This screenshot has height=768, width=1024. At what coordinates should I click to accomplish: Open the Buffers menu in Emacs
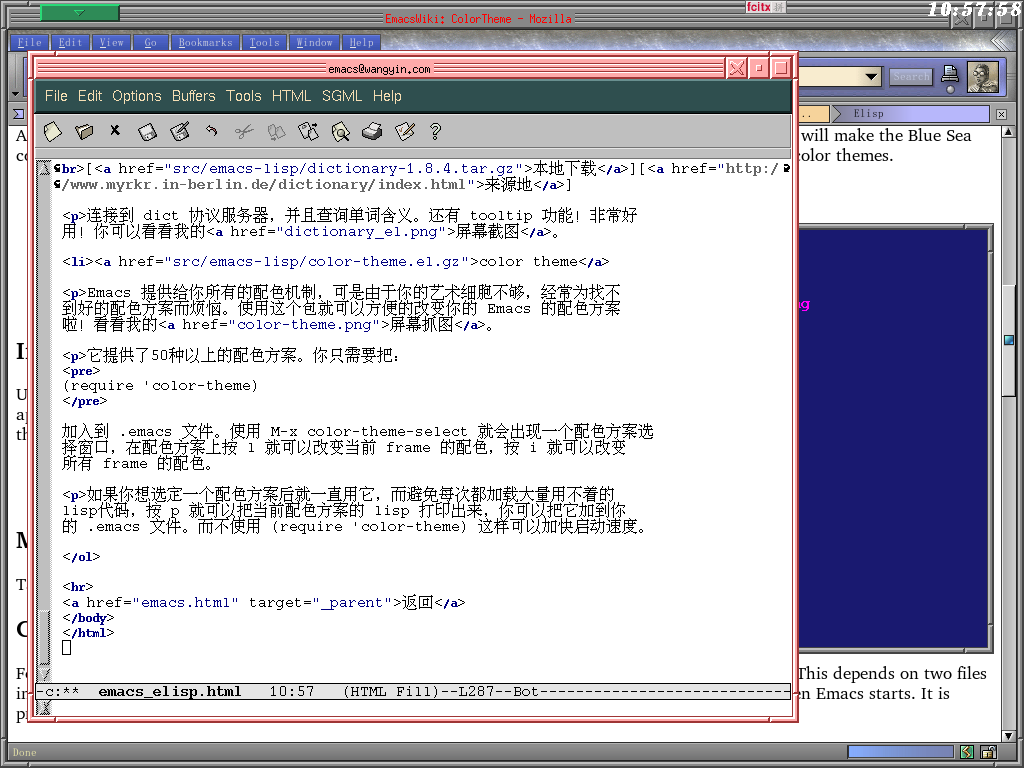[x=193, y=96]
